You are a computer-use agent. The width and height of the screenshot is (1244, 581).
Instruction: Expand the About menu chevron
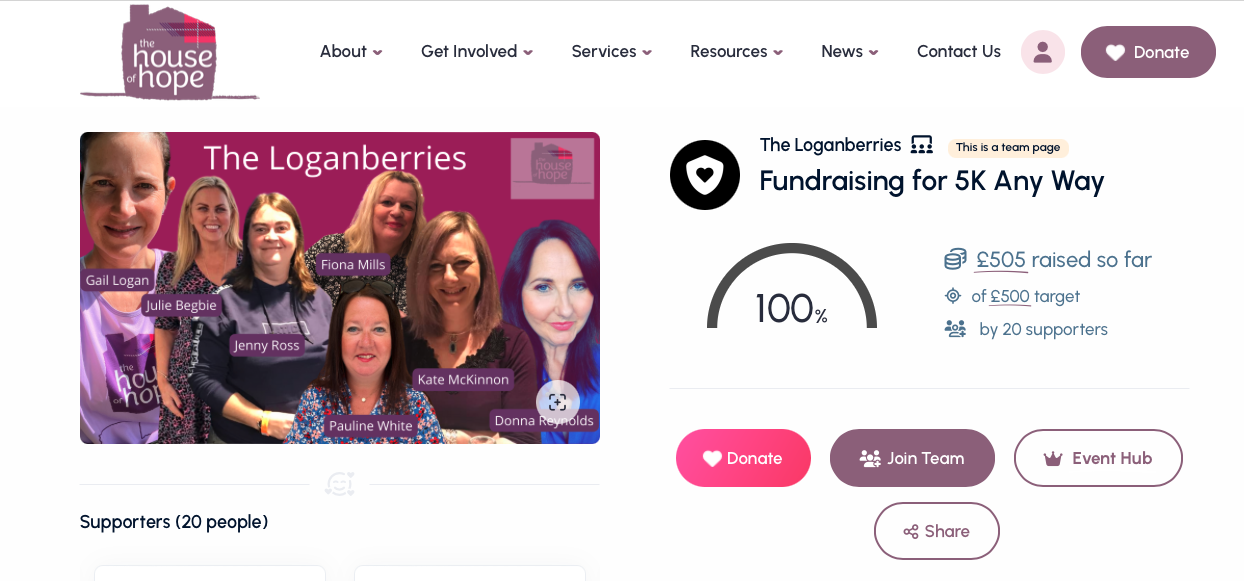[377, 53]
